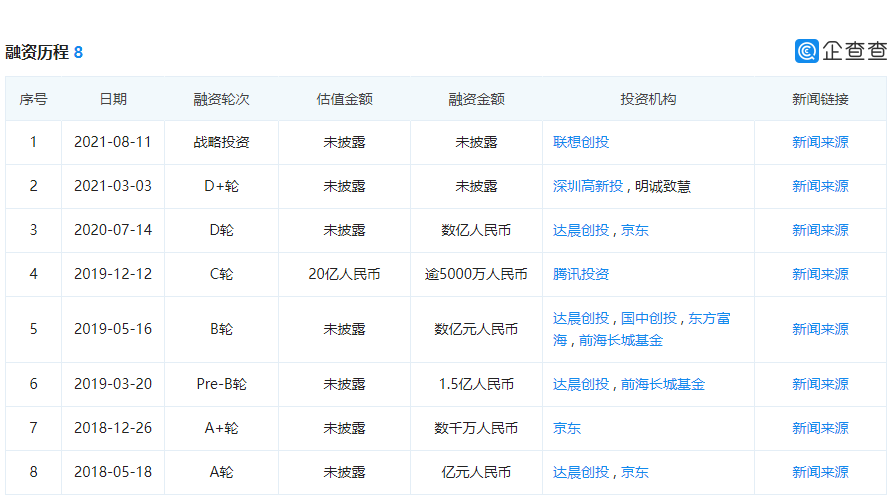Select the date 2021-08-11
The image size is (893, 499).
(x=113, y=142)
